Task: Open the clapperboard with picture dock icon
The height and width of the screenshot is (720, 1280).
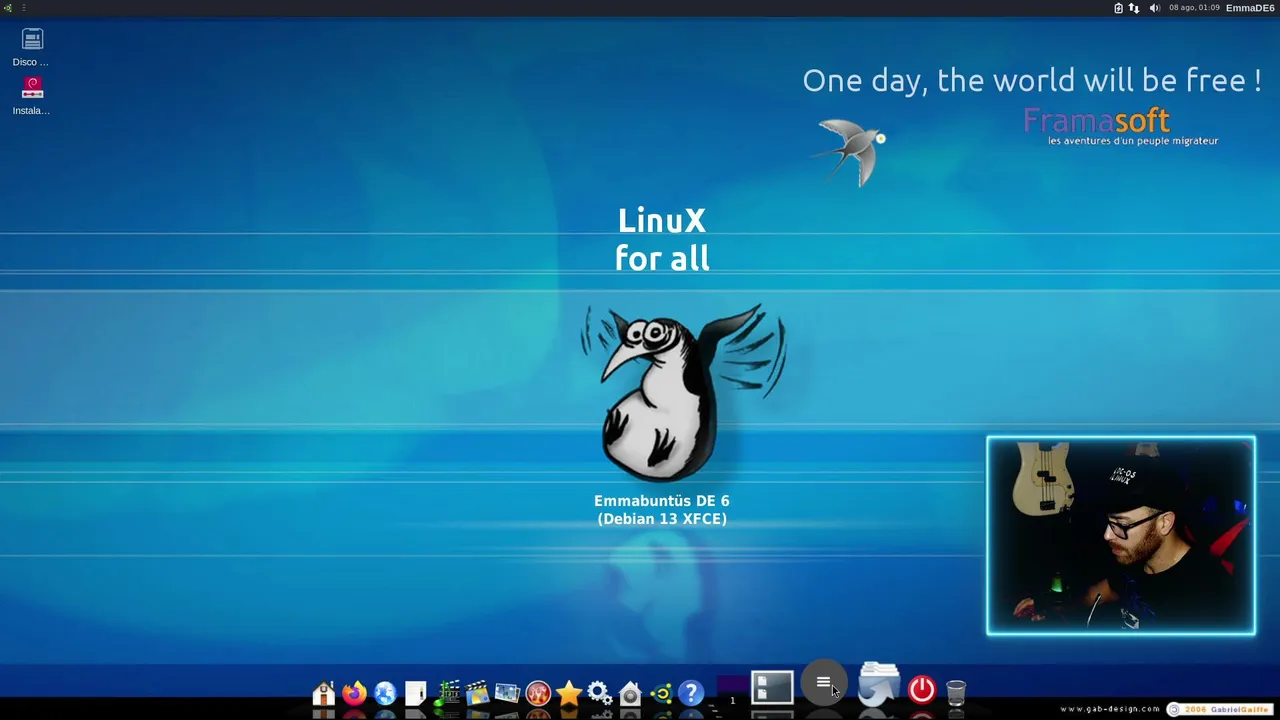Action: 477,693
